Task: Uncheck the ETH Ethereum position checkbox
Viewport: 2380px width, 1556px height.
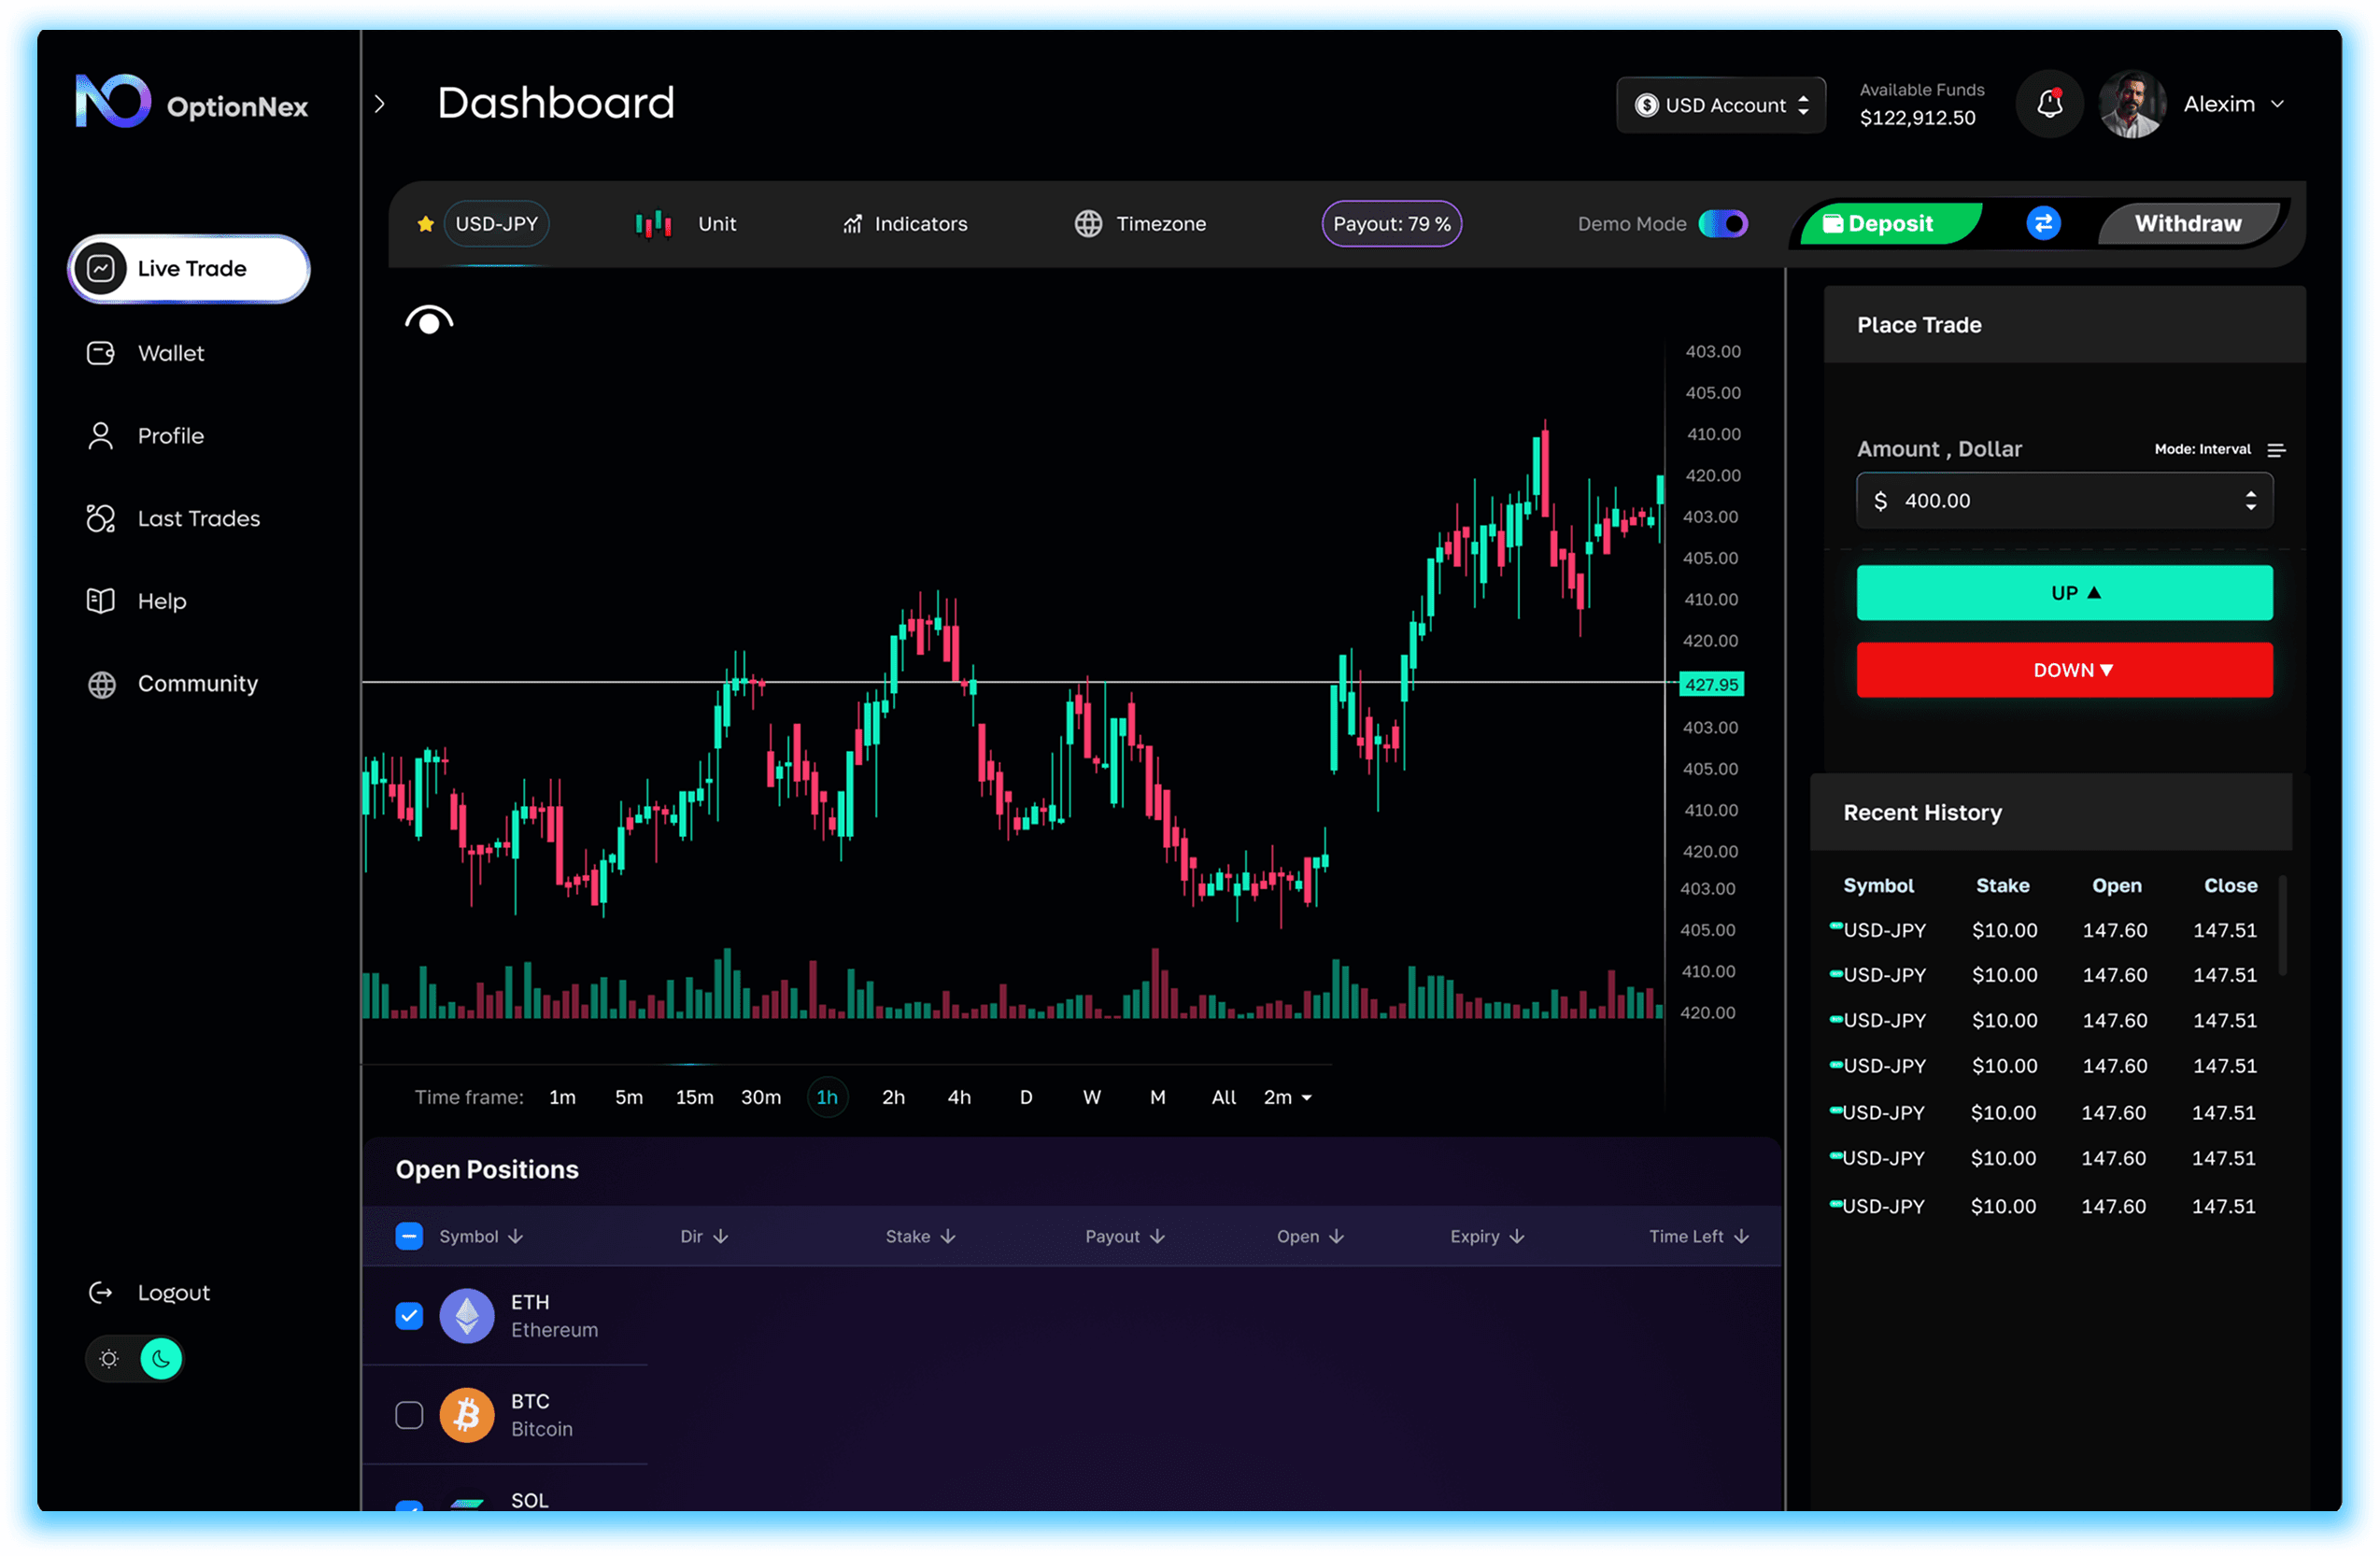Action: pyautogui.click(x=409, y=1316)
